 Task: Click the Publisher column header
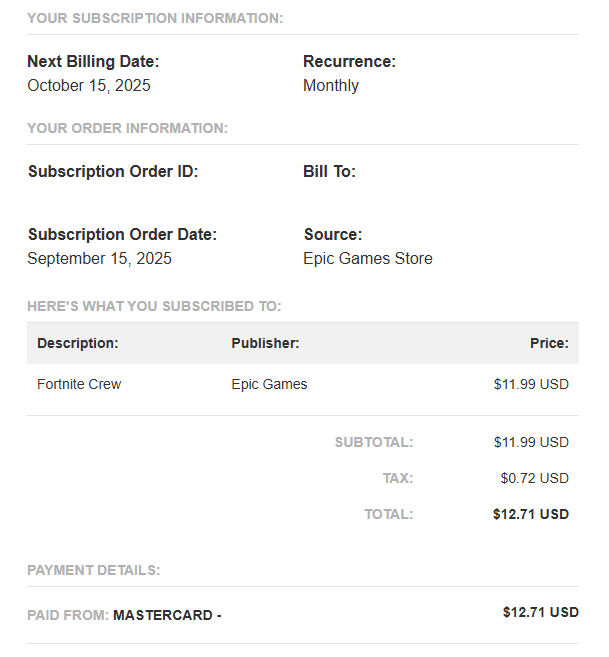point(265,343)
